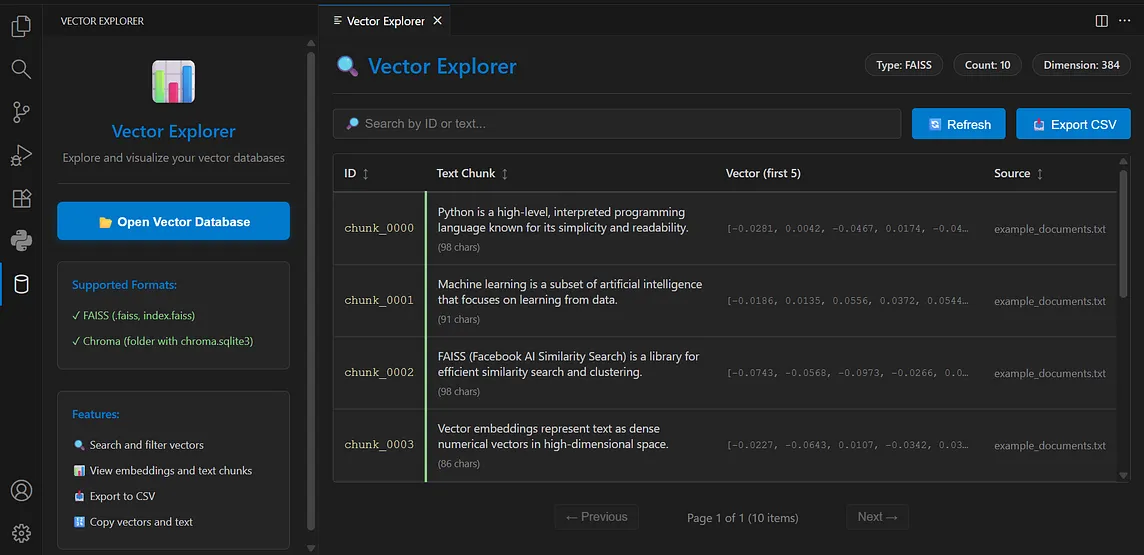Switch to the Vector Explorer tab

[385, 21]
